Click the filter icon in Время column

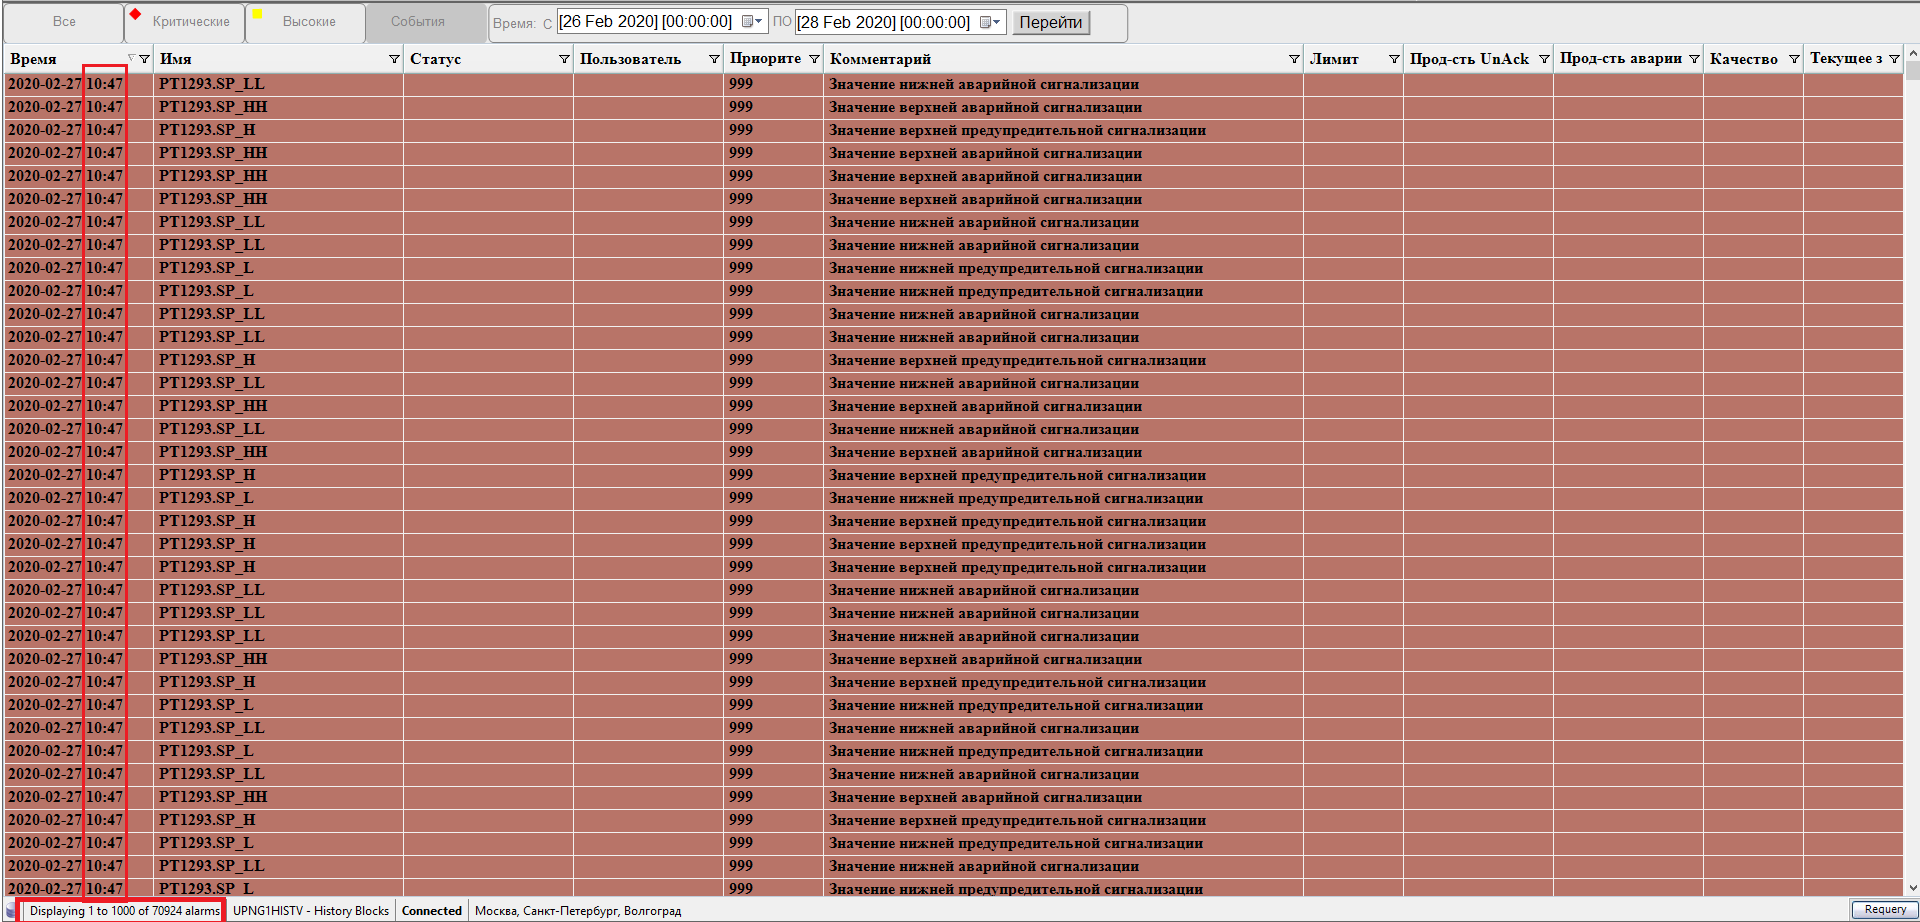pos(144,59)
